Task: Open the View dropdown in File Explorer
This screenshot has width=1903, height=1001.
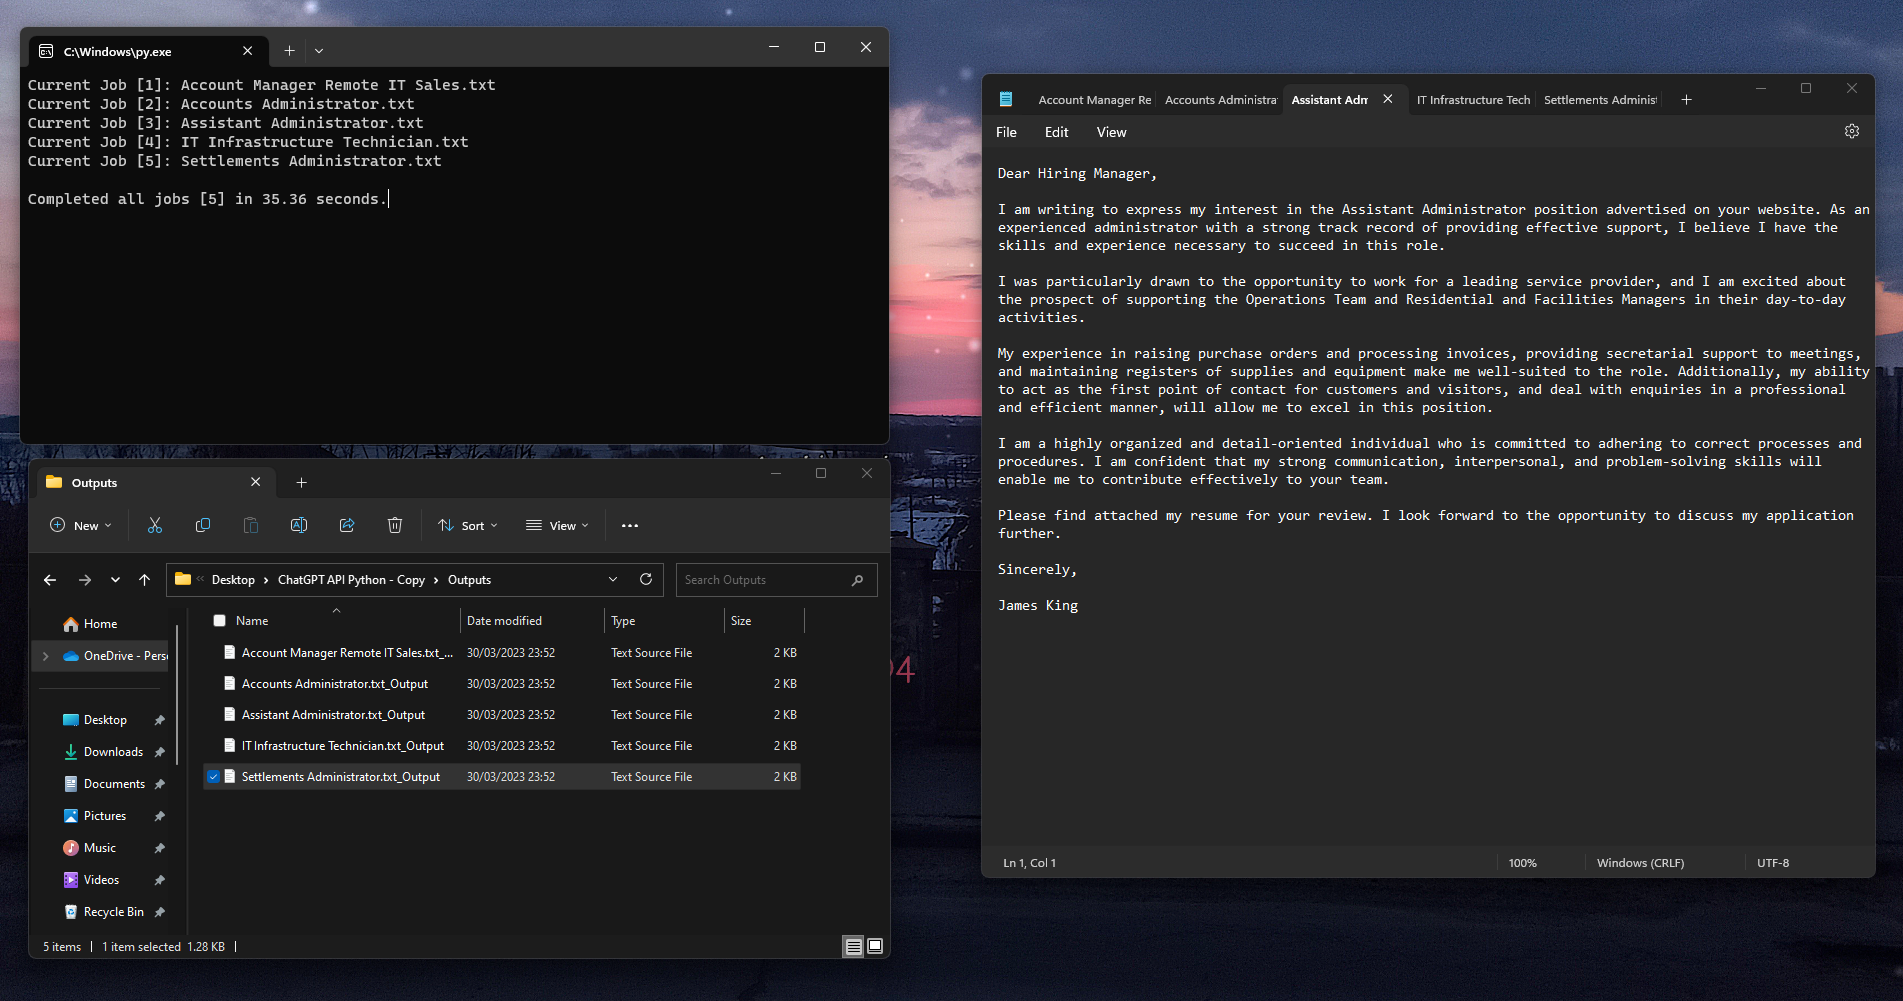Action: tap(556, 525)
